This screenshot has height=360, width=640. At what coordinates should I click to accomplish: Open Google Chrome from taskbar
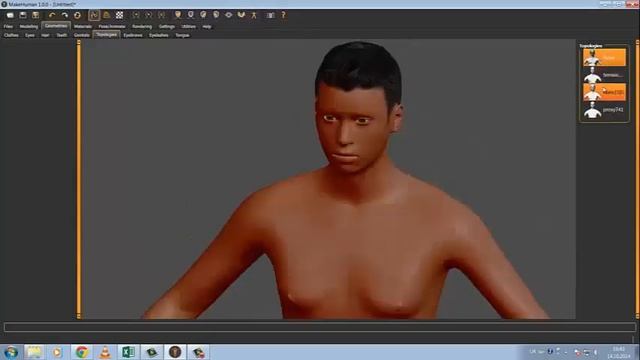[x=81, y=352]
